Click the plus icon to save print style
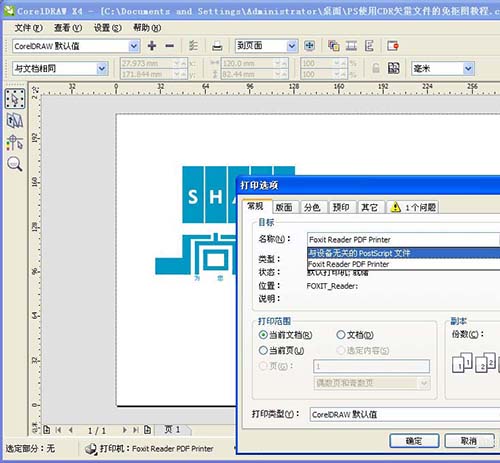500x463 pixels. pyautogui.click(x=152, y=46)
